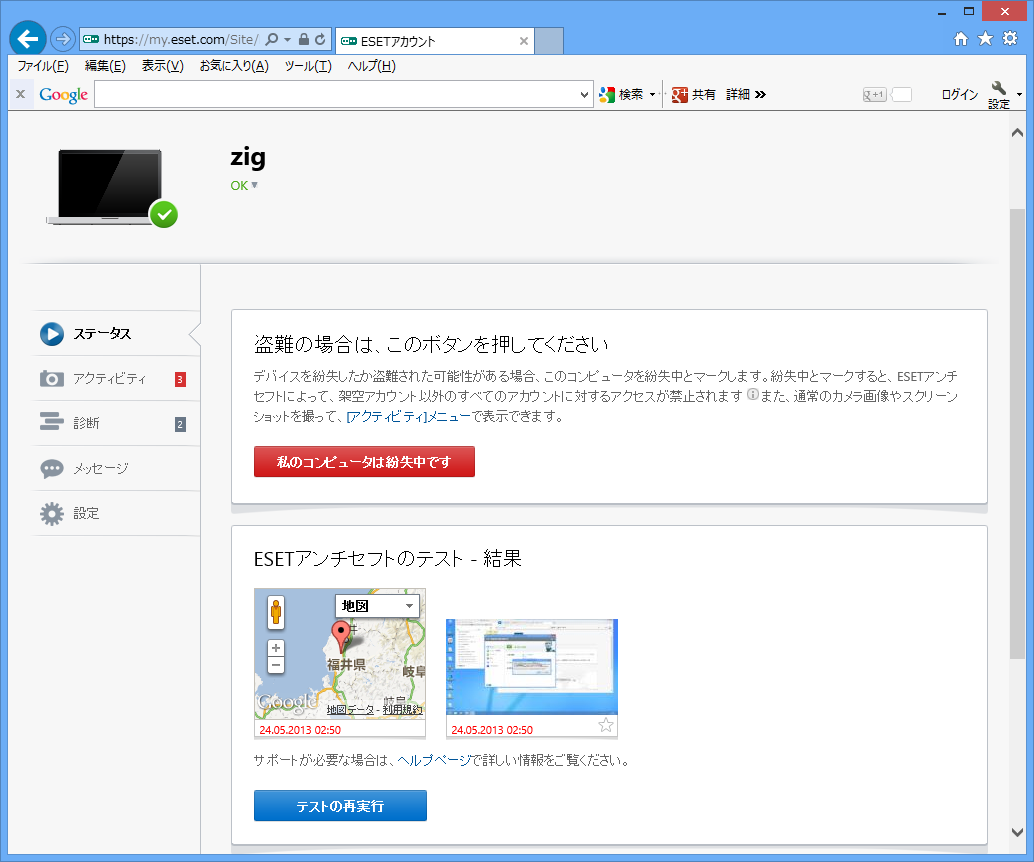Expand the OK status dropdown
Viewport: 1034px width, 862px height.
(x=254, y=185)
